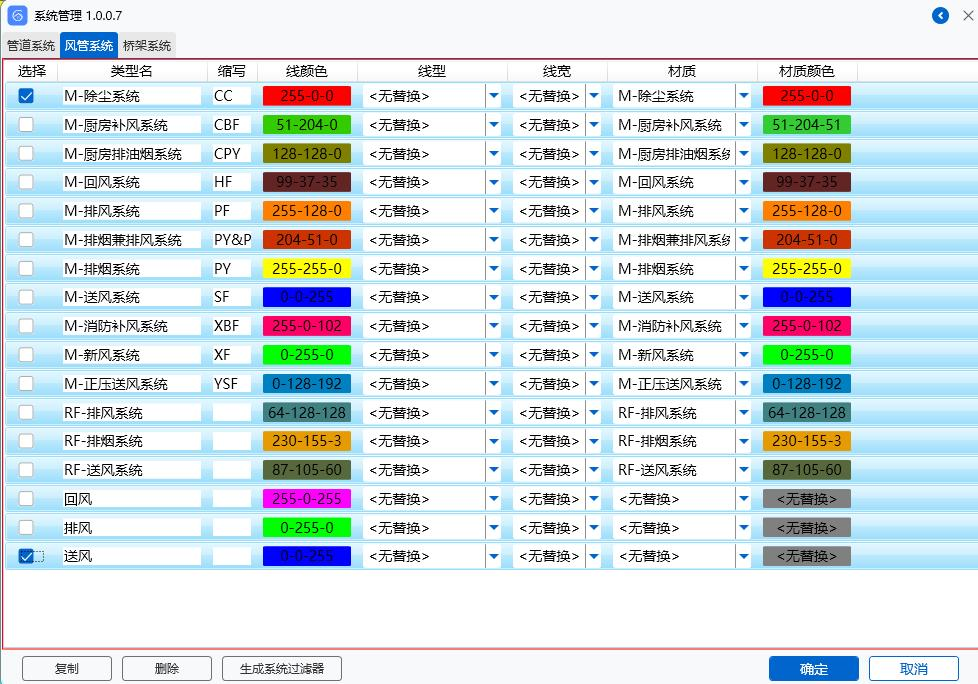Untick the 送风 row checkbox

(x=26, y=557)
